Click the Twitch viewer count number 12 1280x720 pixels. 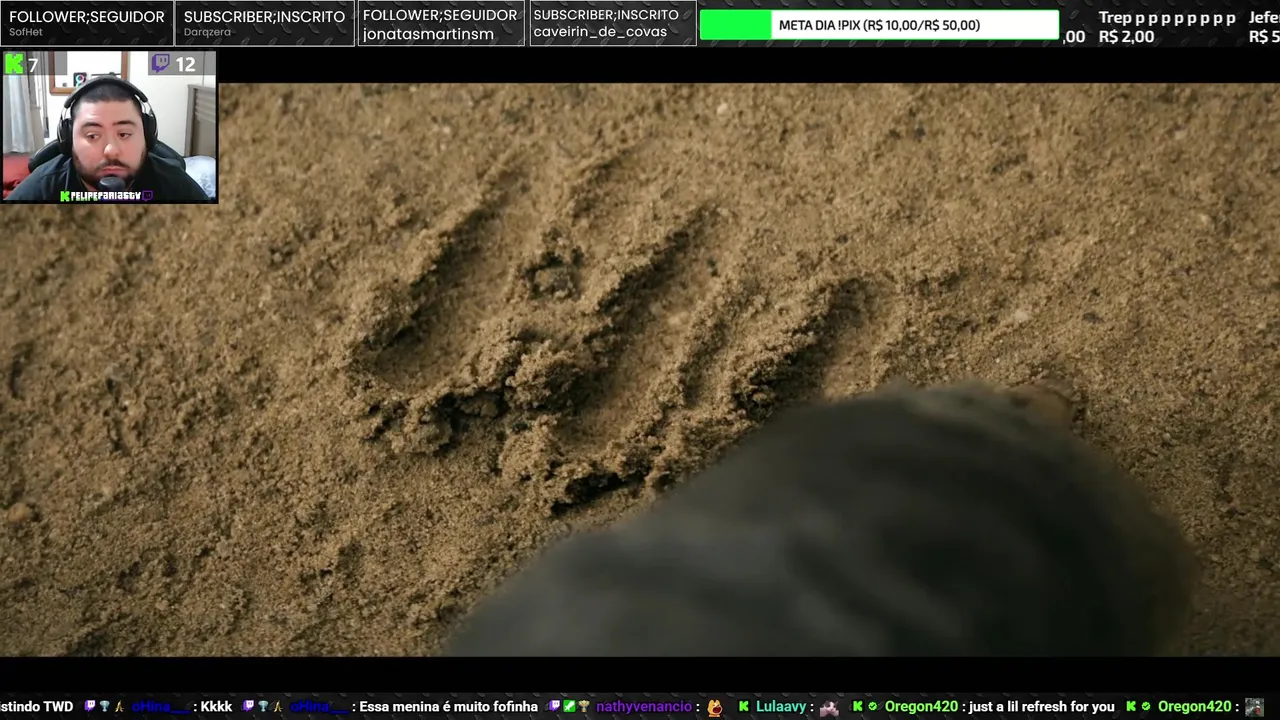185,65
